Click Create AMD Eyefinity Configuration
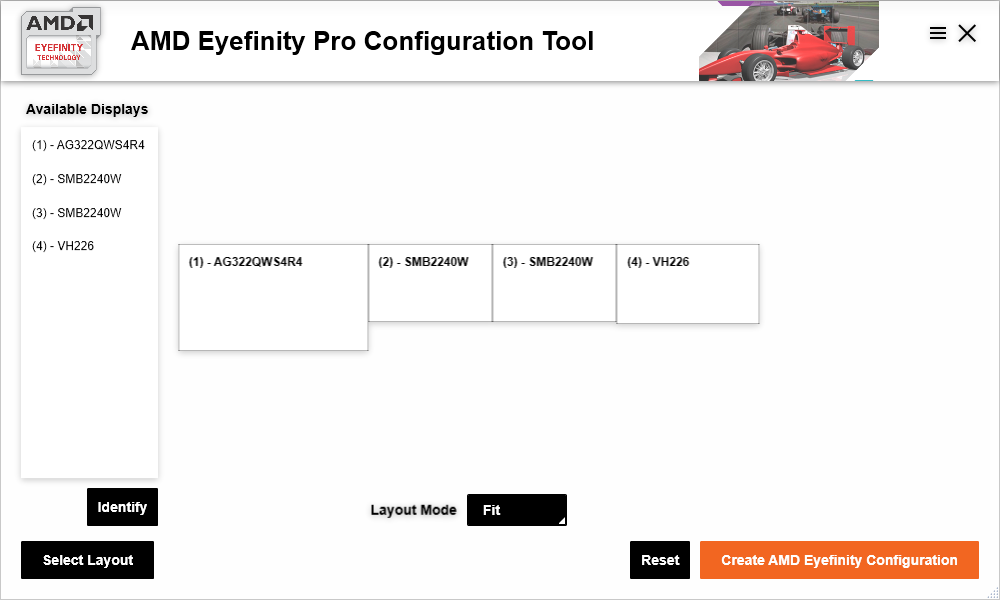 pyautogui.click(x=839, y=560)
